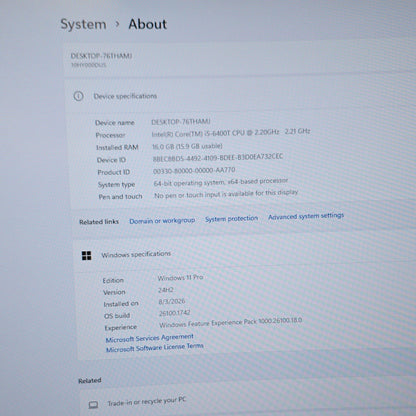Screen dimensions: 416x416
Task: Click the Windows logo icon beside Windows specifications
Action: coord(87,256)
